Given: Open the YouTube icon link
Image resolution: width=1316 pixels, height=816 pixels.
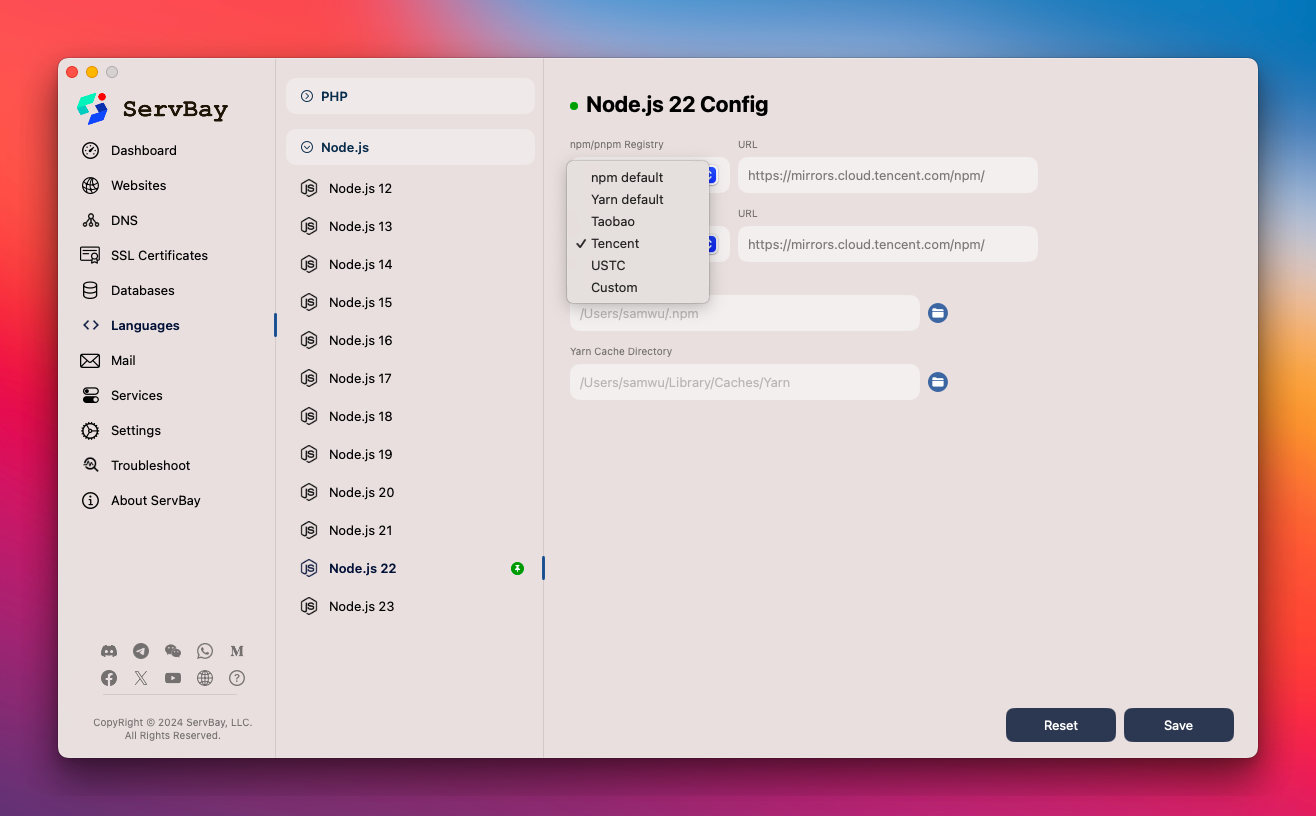Looking at the screenshot, I should [x=173, y=678].
